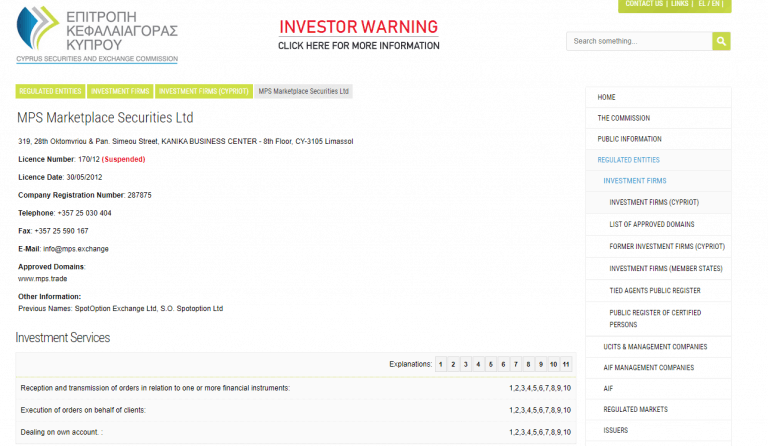Click the Search something input field
Image resolution: width=768 pixels, height=446 pixels.
pyautogui.click(x=639, y=41)
